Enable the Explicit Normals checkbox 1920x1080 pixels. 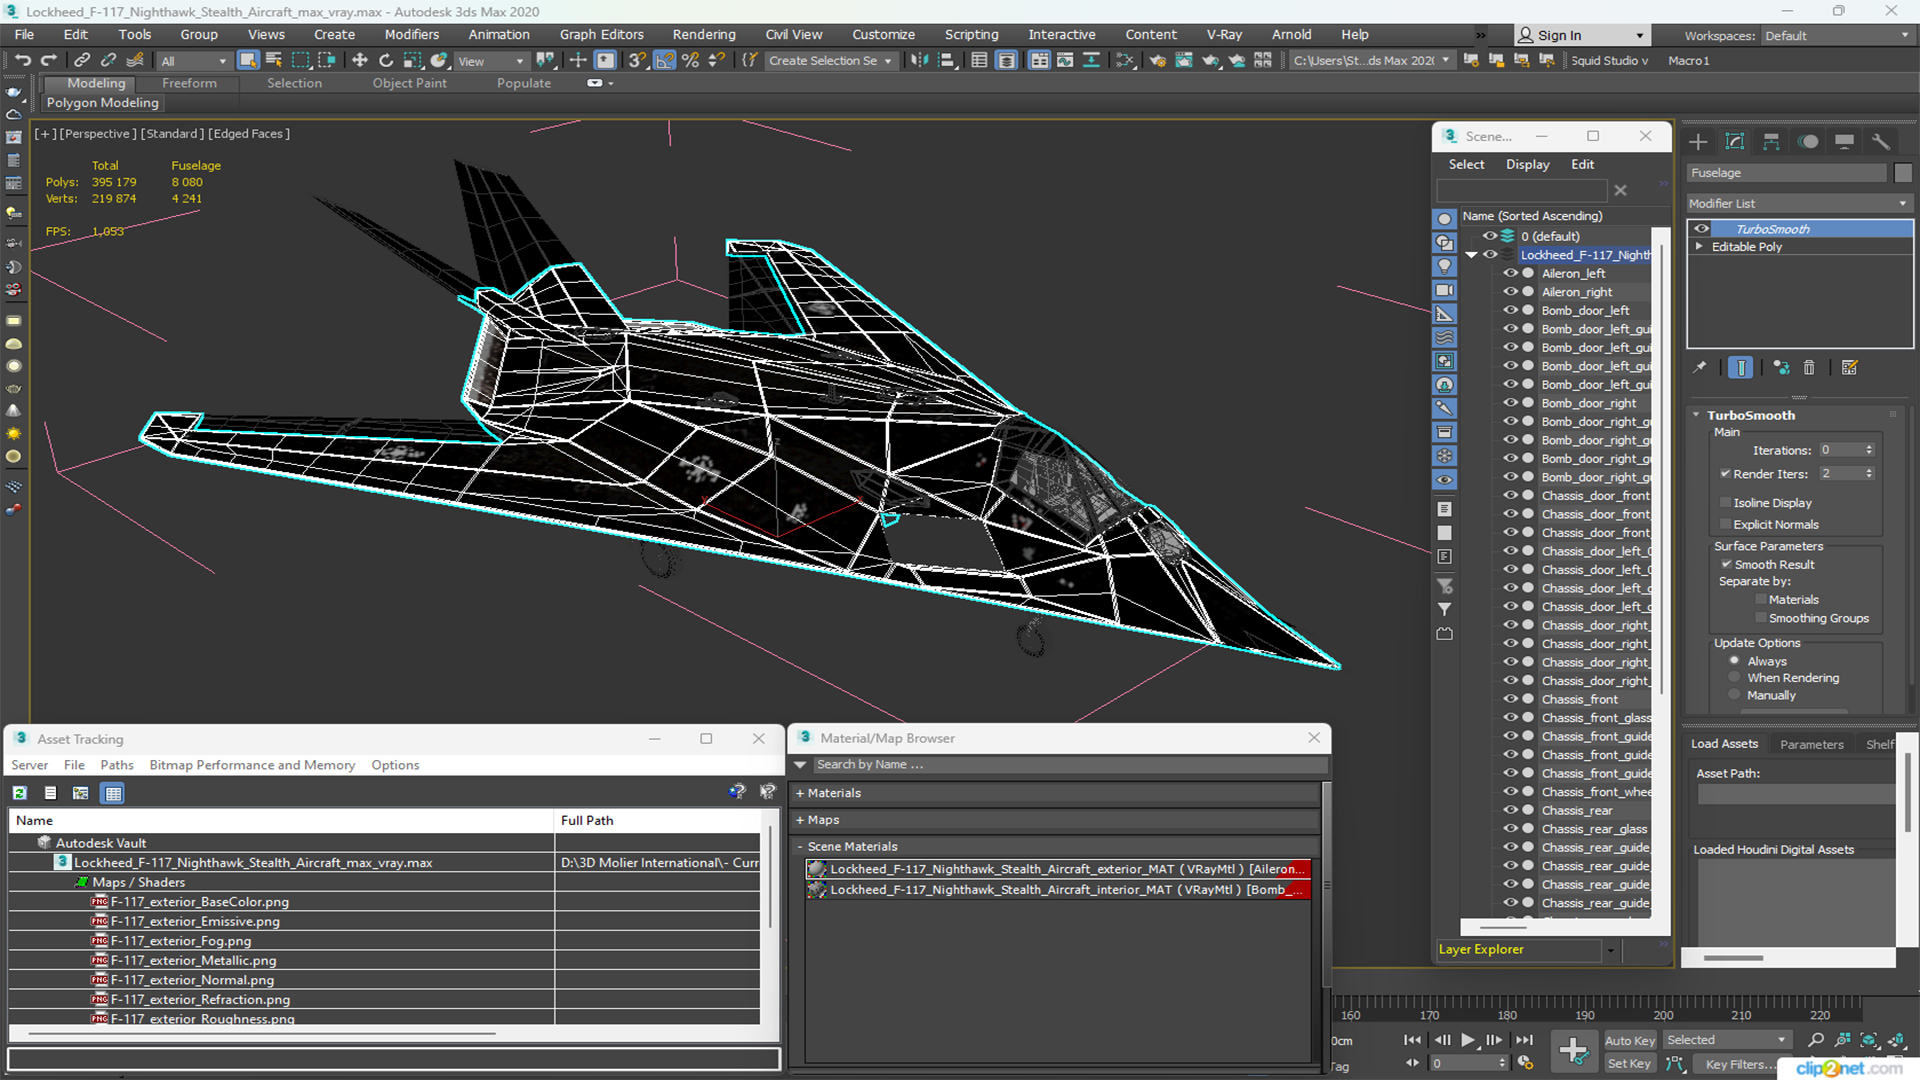[x=1725, y=524]
